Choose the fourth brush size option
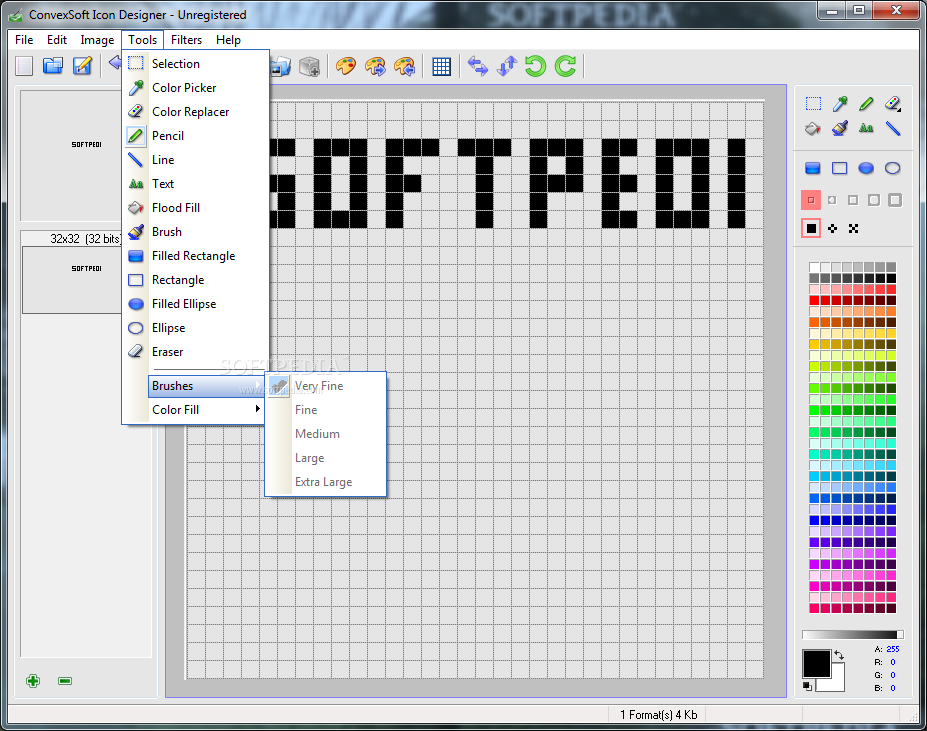Screen dimensions: 927x731 pyautogui.click(x=874, y=200)
